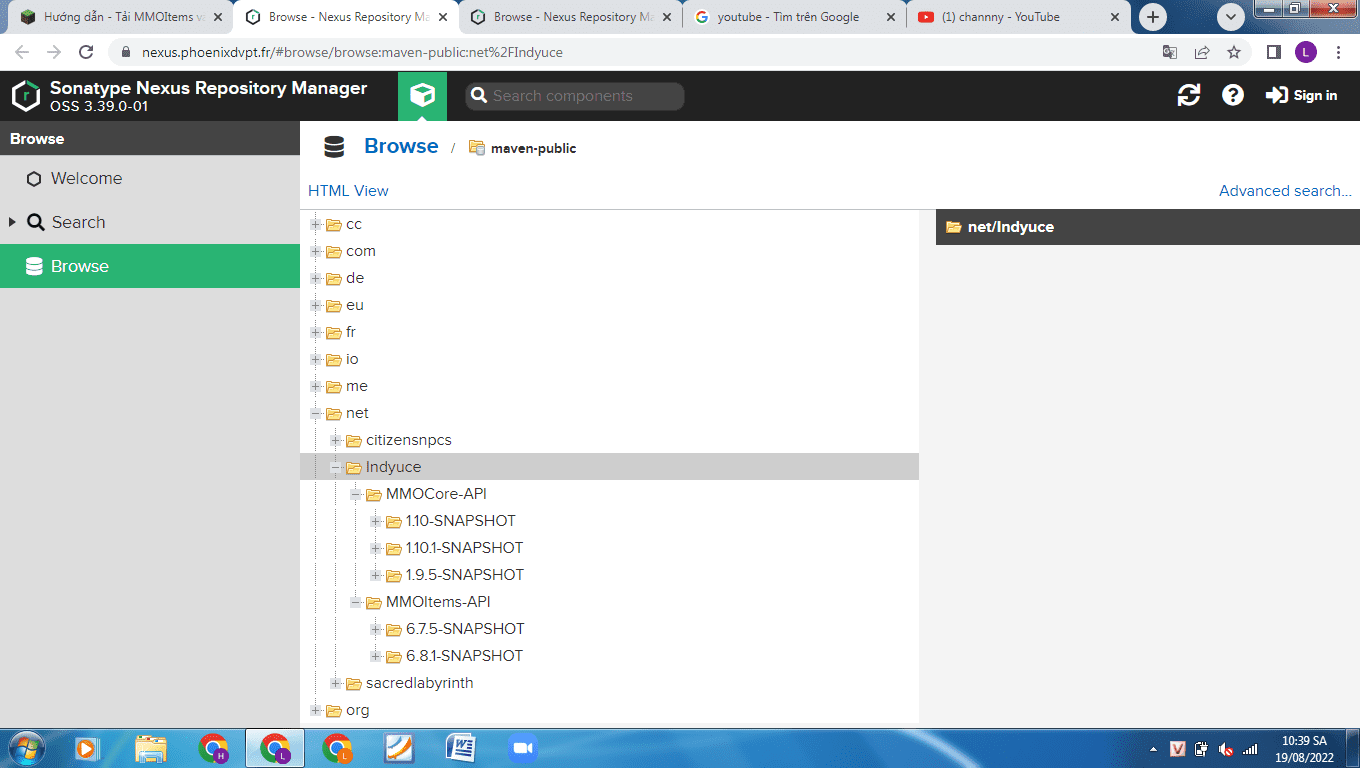This screenshot has width=1360, height=768.
Task: Switch to the channny - YouTube tab
Action: 1019,17
